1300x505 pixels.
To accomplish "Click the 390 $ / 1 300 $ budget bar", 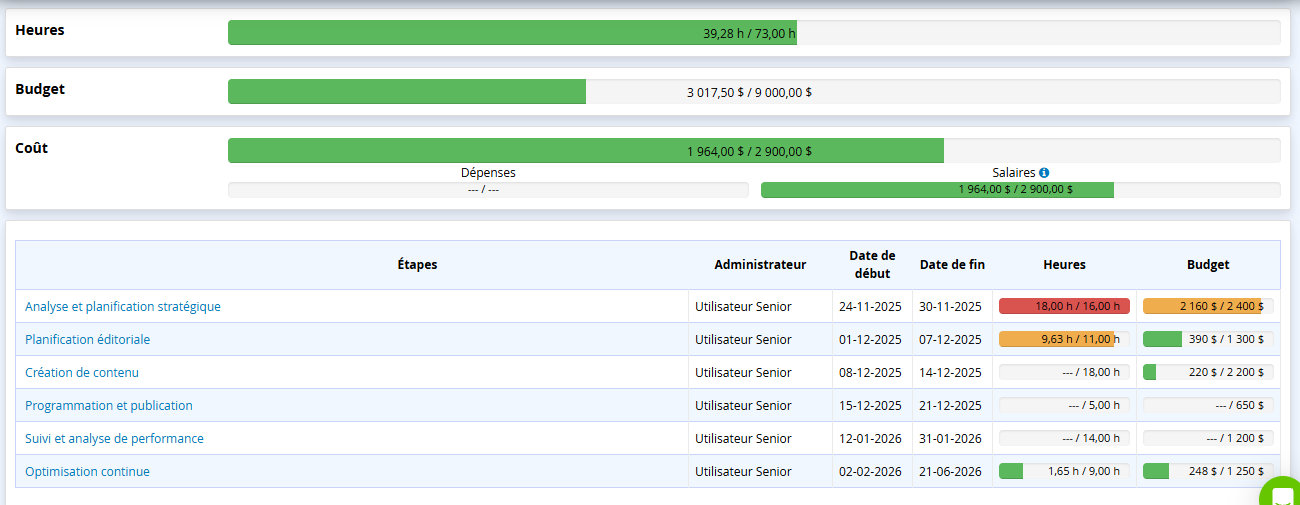I will (x=1208, y=340).
